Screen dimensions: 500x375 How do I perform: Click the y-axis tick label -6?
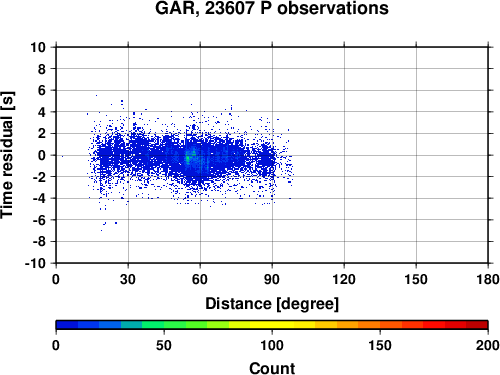[39, 220]
